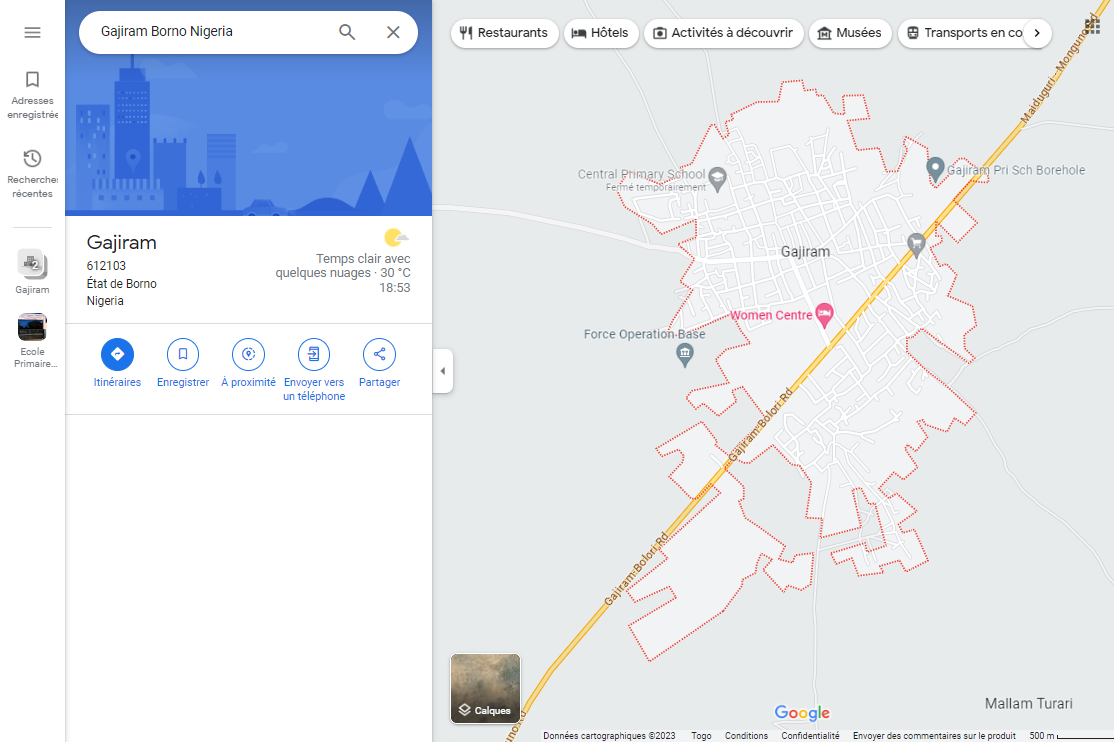The height and width of the screenshot is (742, 1114).
Task: Clear the search with X icon
Action: click(393, 32)
